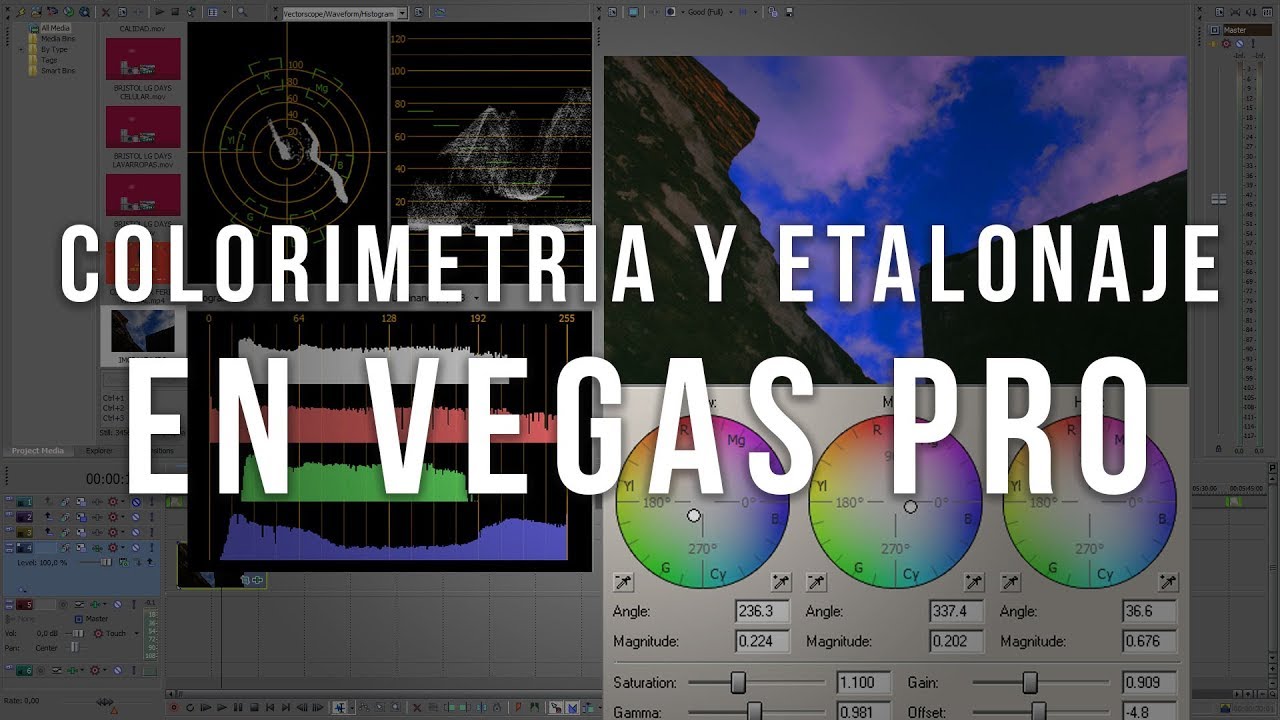Copy preview snapshot to clipboard
The width and height of the screenshot is (1280, 720).
point(773,11)
